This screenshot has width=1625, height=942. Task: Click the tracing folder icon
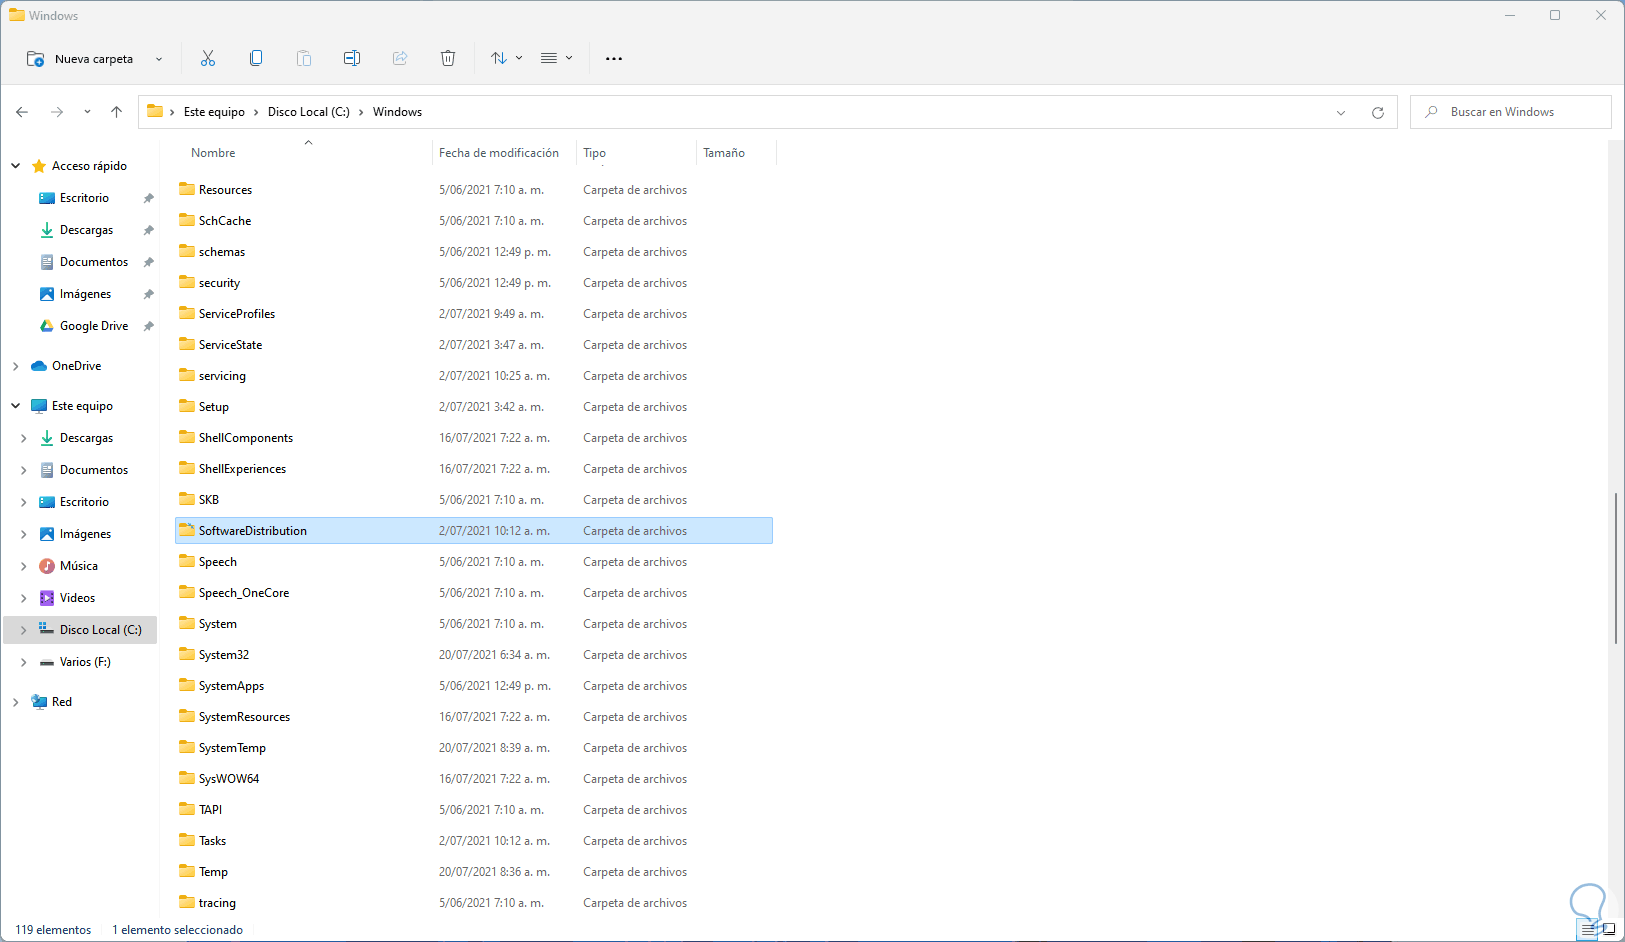[187, 902]
